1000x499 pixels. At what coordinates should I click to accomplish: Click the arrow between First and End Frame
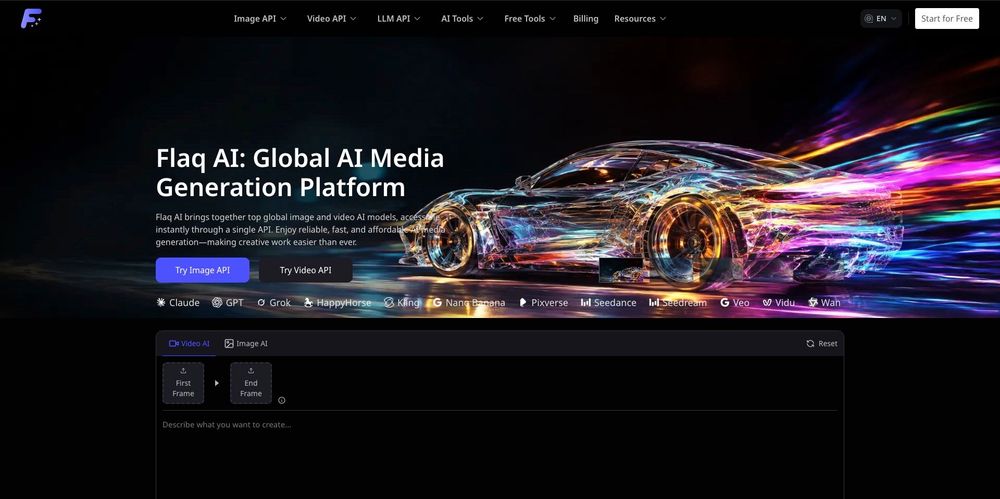tap(217, 383)
